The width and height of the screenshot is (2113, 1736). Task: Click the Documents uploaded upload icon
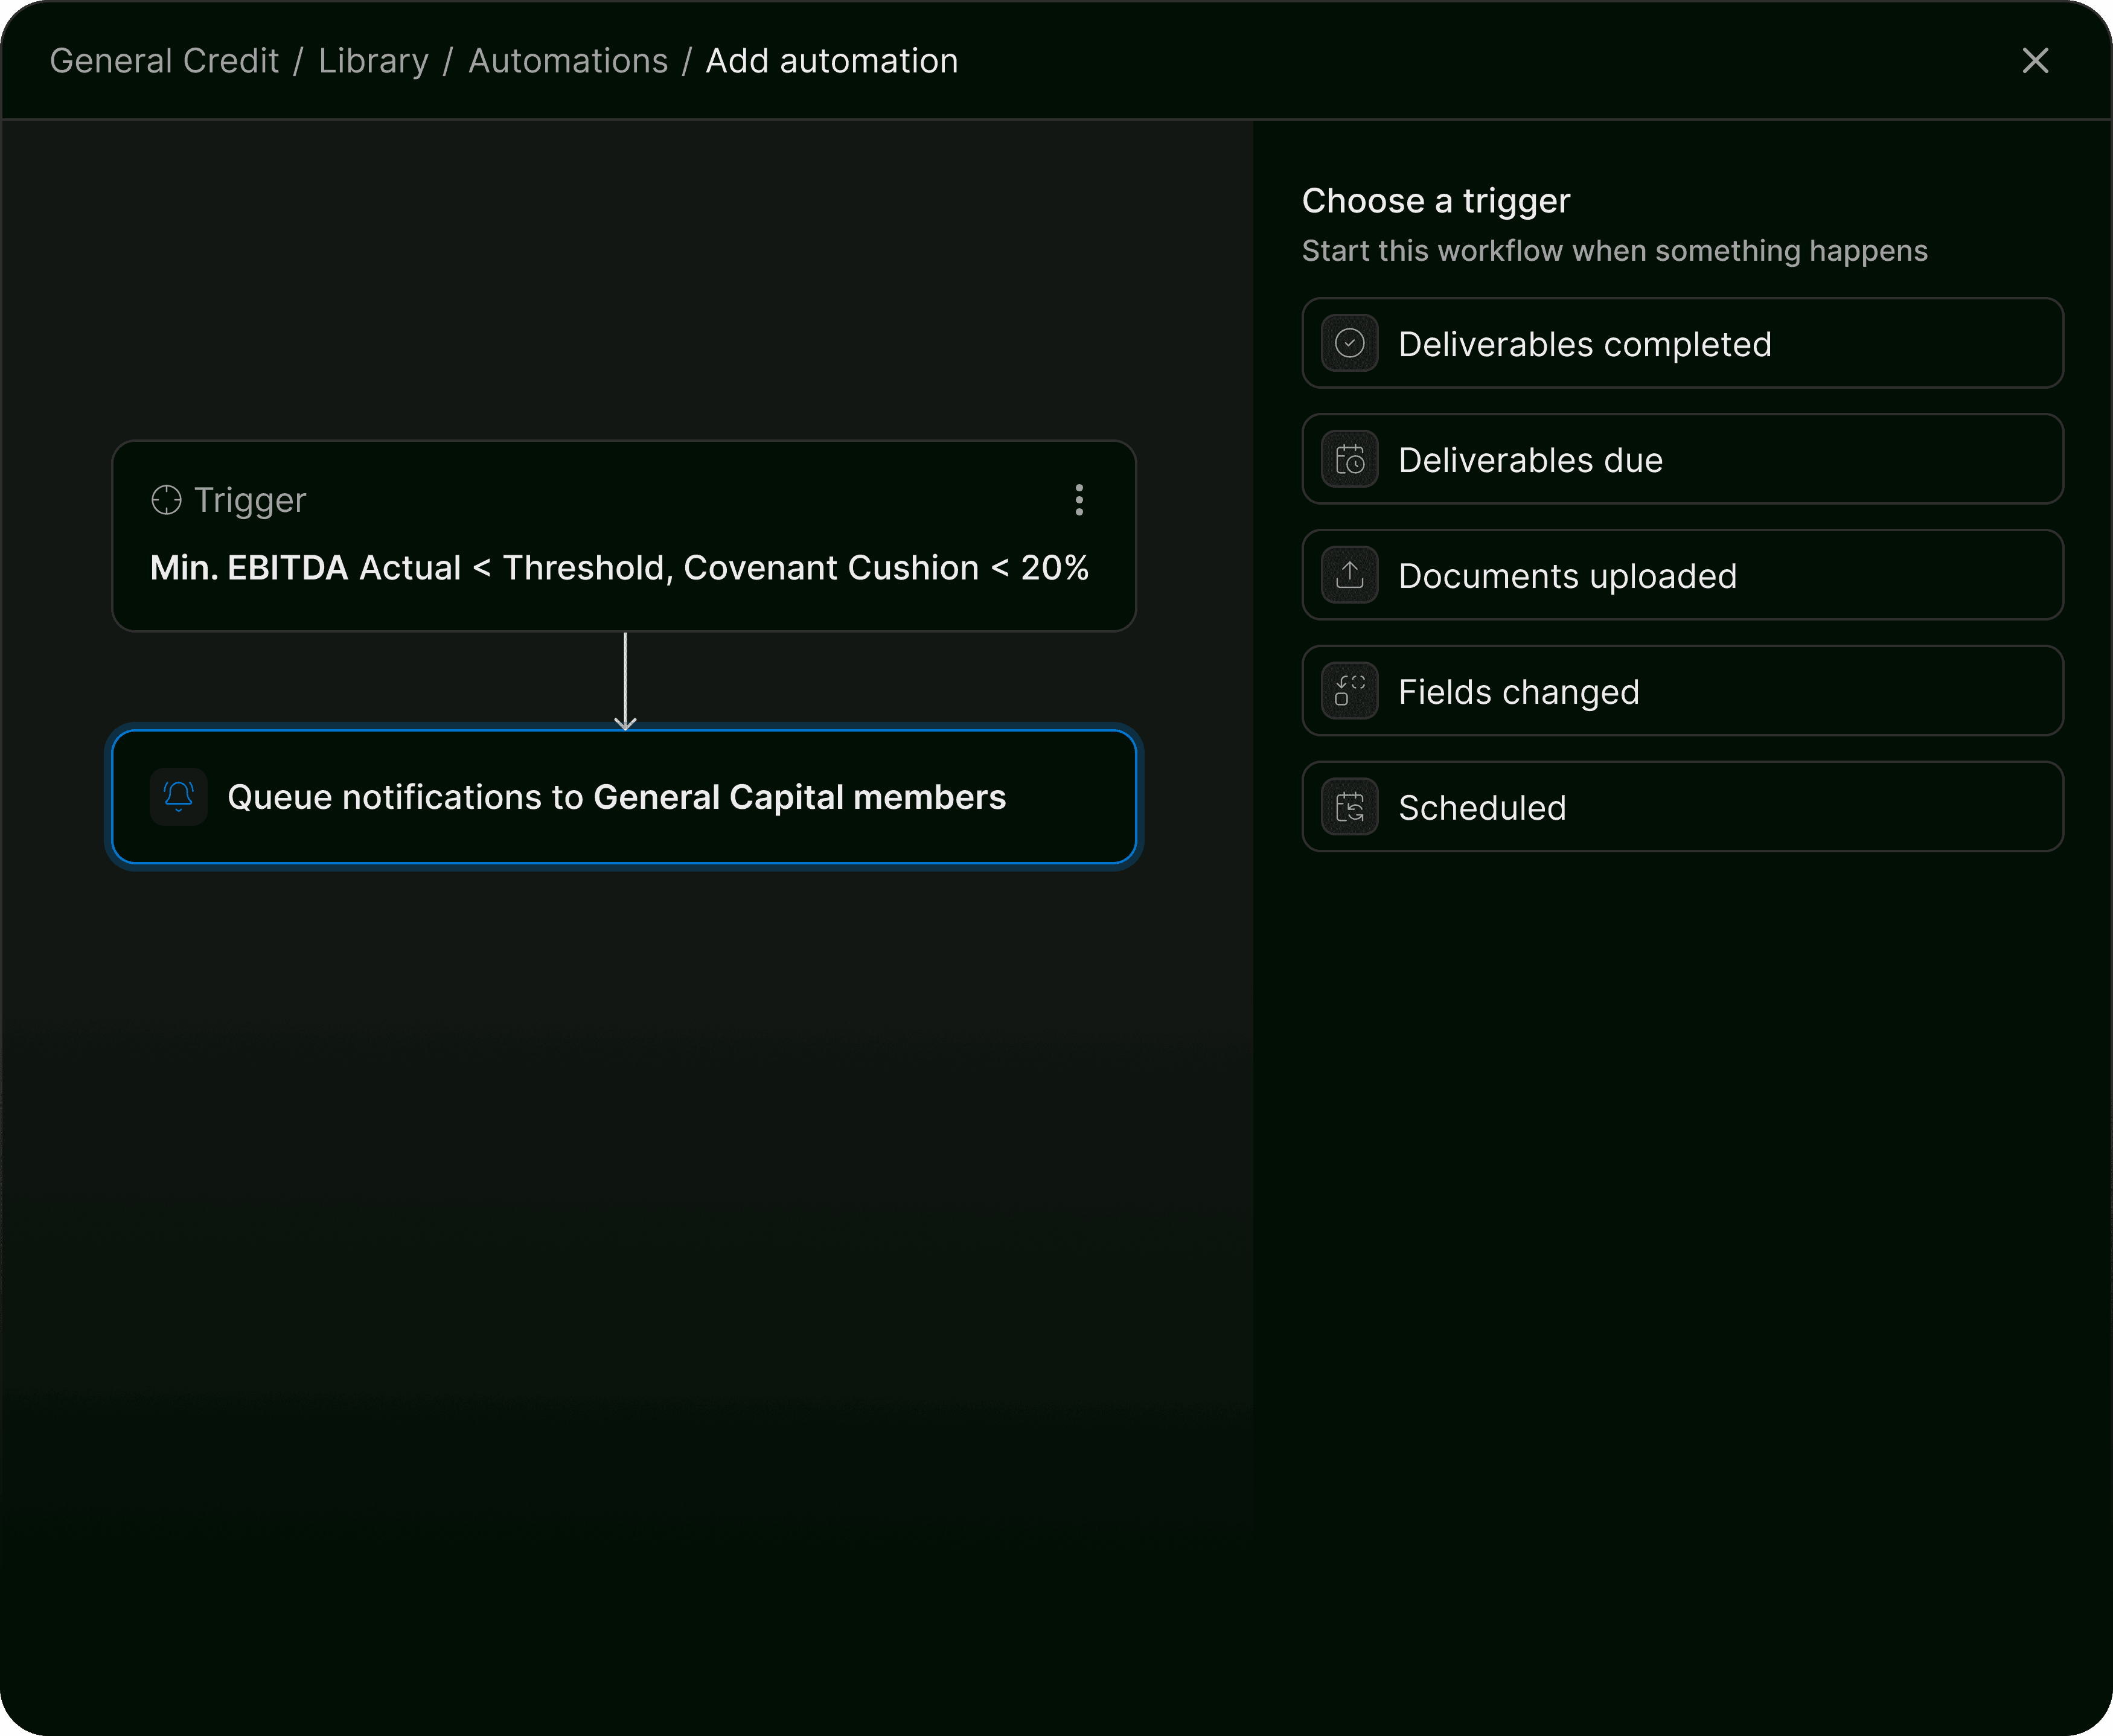coord(1349,576)
